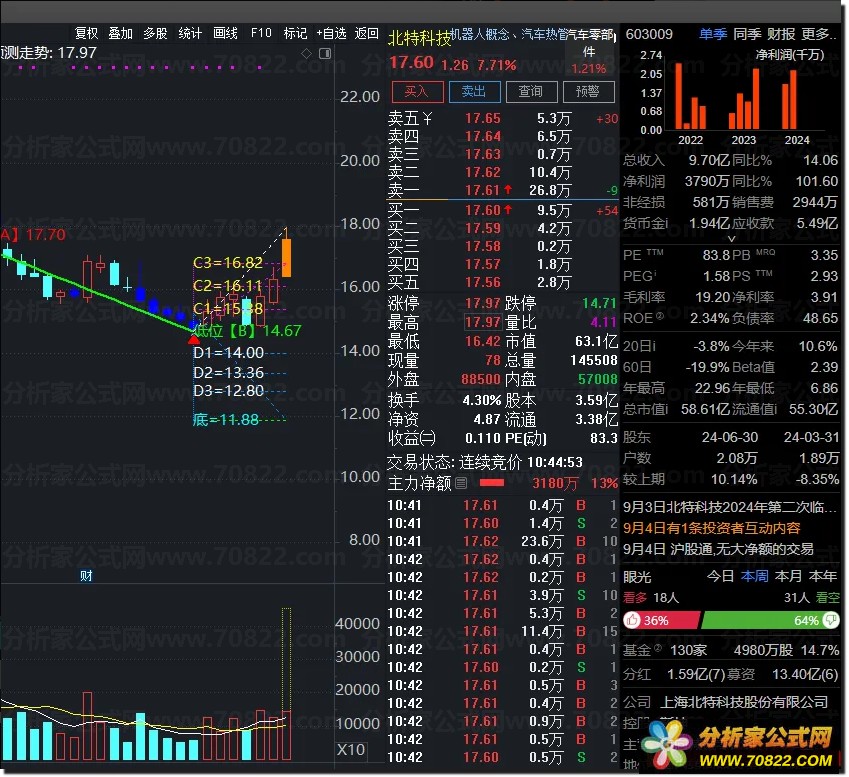The image size is (849, 777).
Task: Add stock via +自选
Action: click(x=331, y=33)
